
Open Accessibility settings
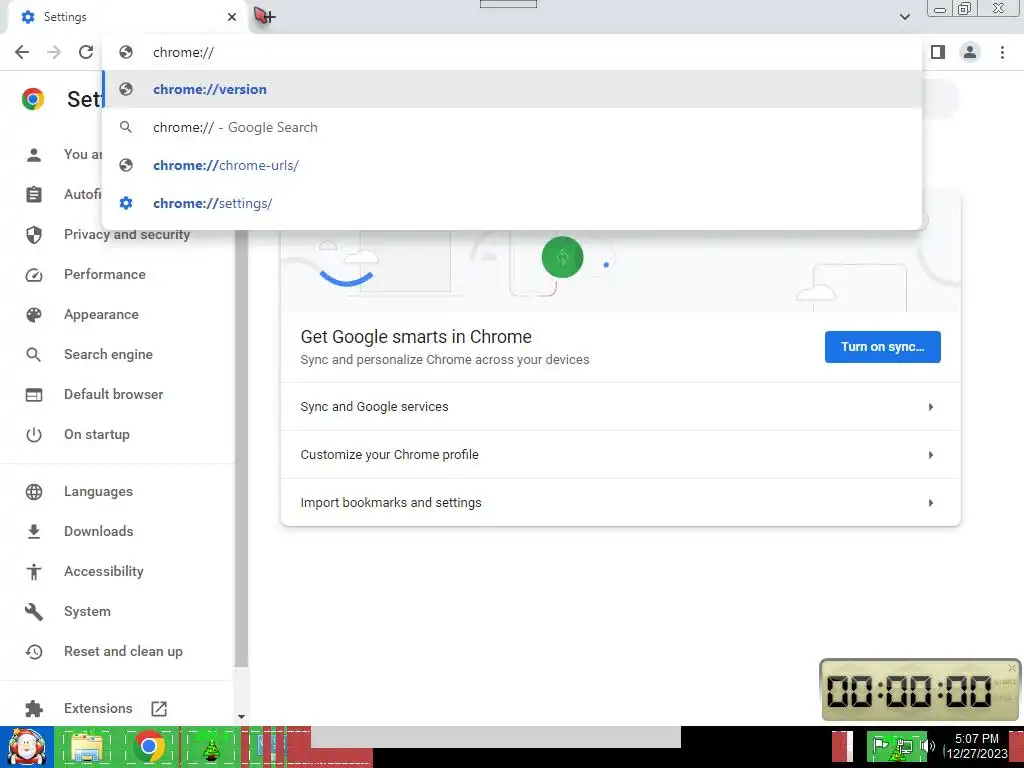click(104, 571)
